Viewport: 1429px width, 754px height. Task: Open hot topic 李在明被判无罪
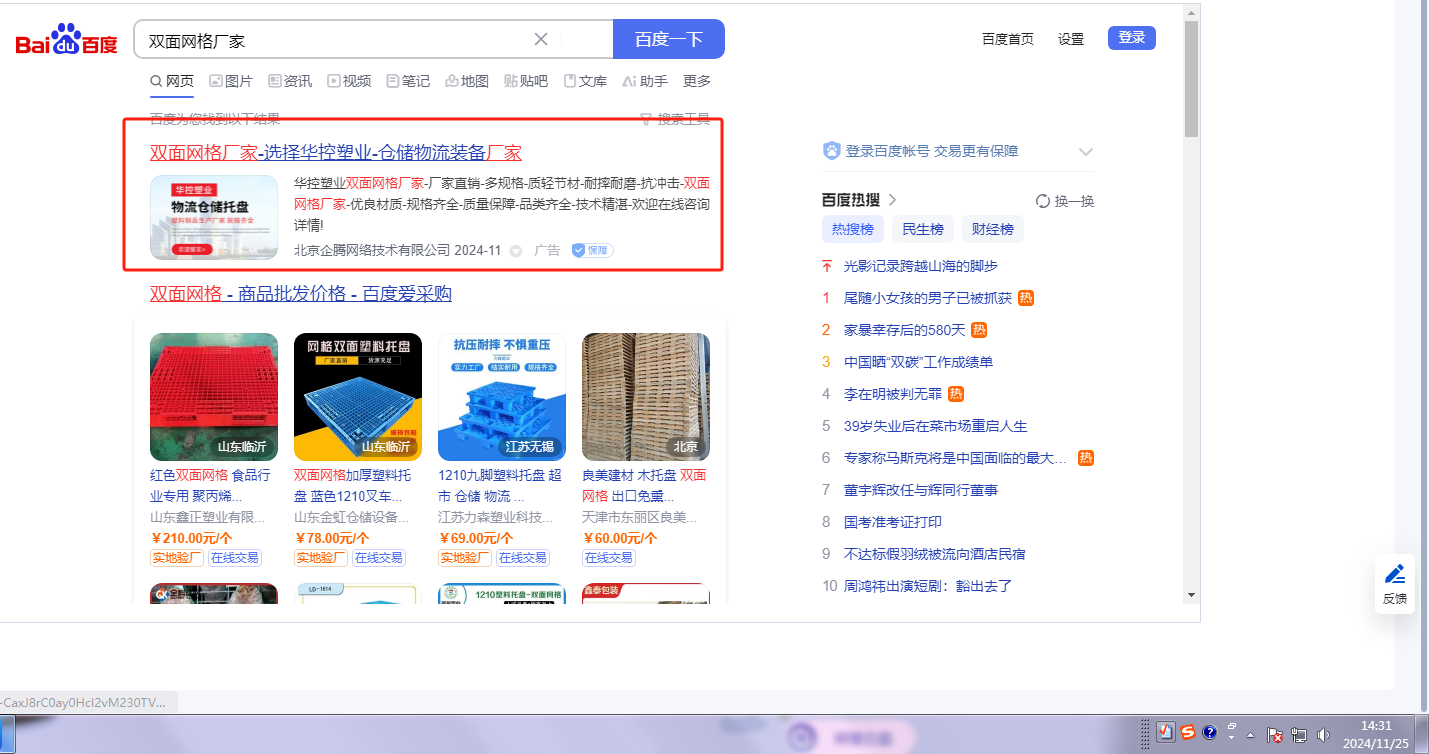[x=893, y=394]
